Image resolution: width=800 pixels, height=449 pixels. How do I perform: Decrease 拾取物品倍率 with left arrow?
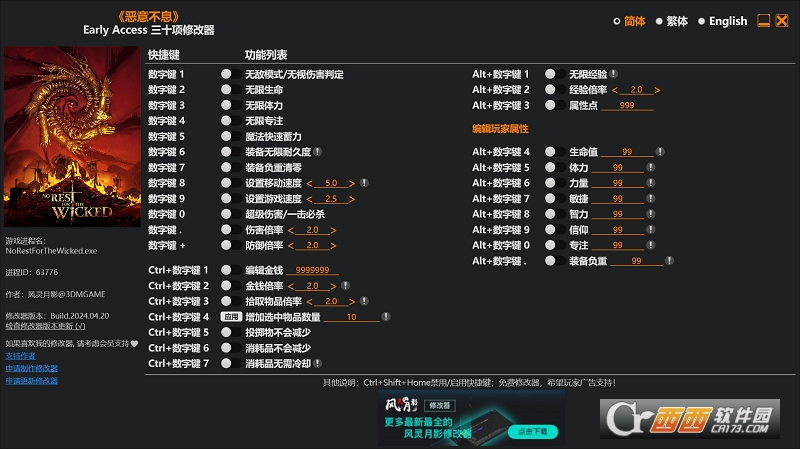309,302
